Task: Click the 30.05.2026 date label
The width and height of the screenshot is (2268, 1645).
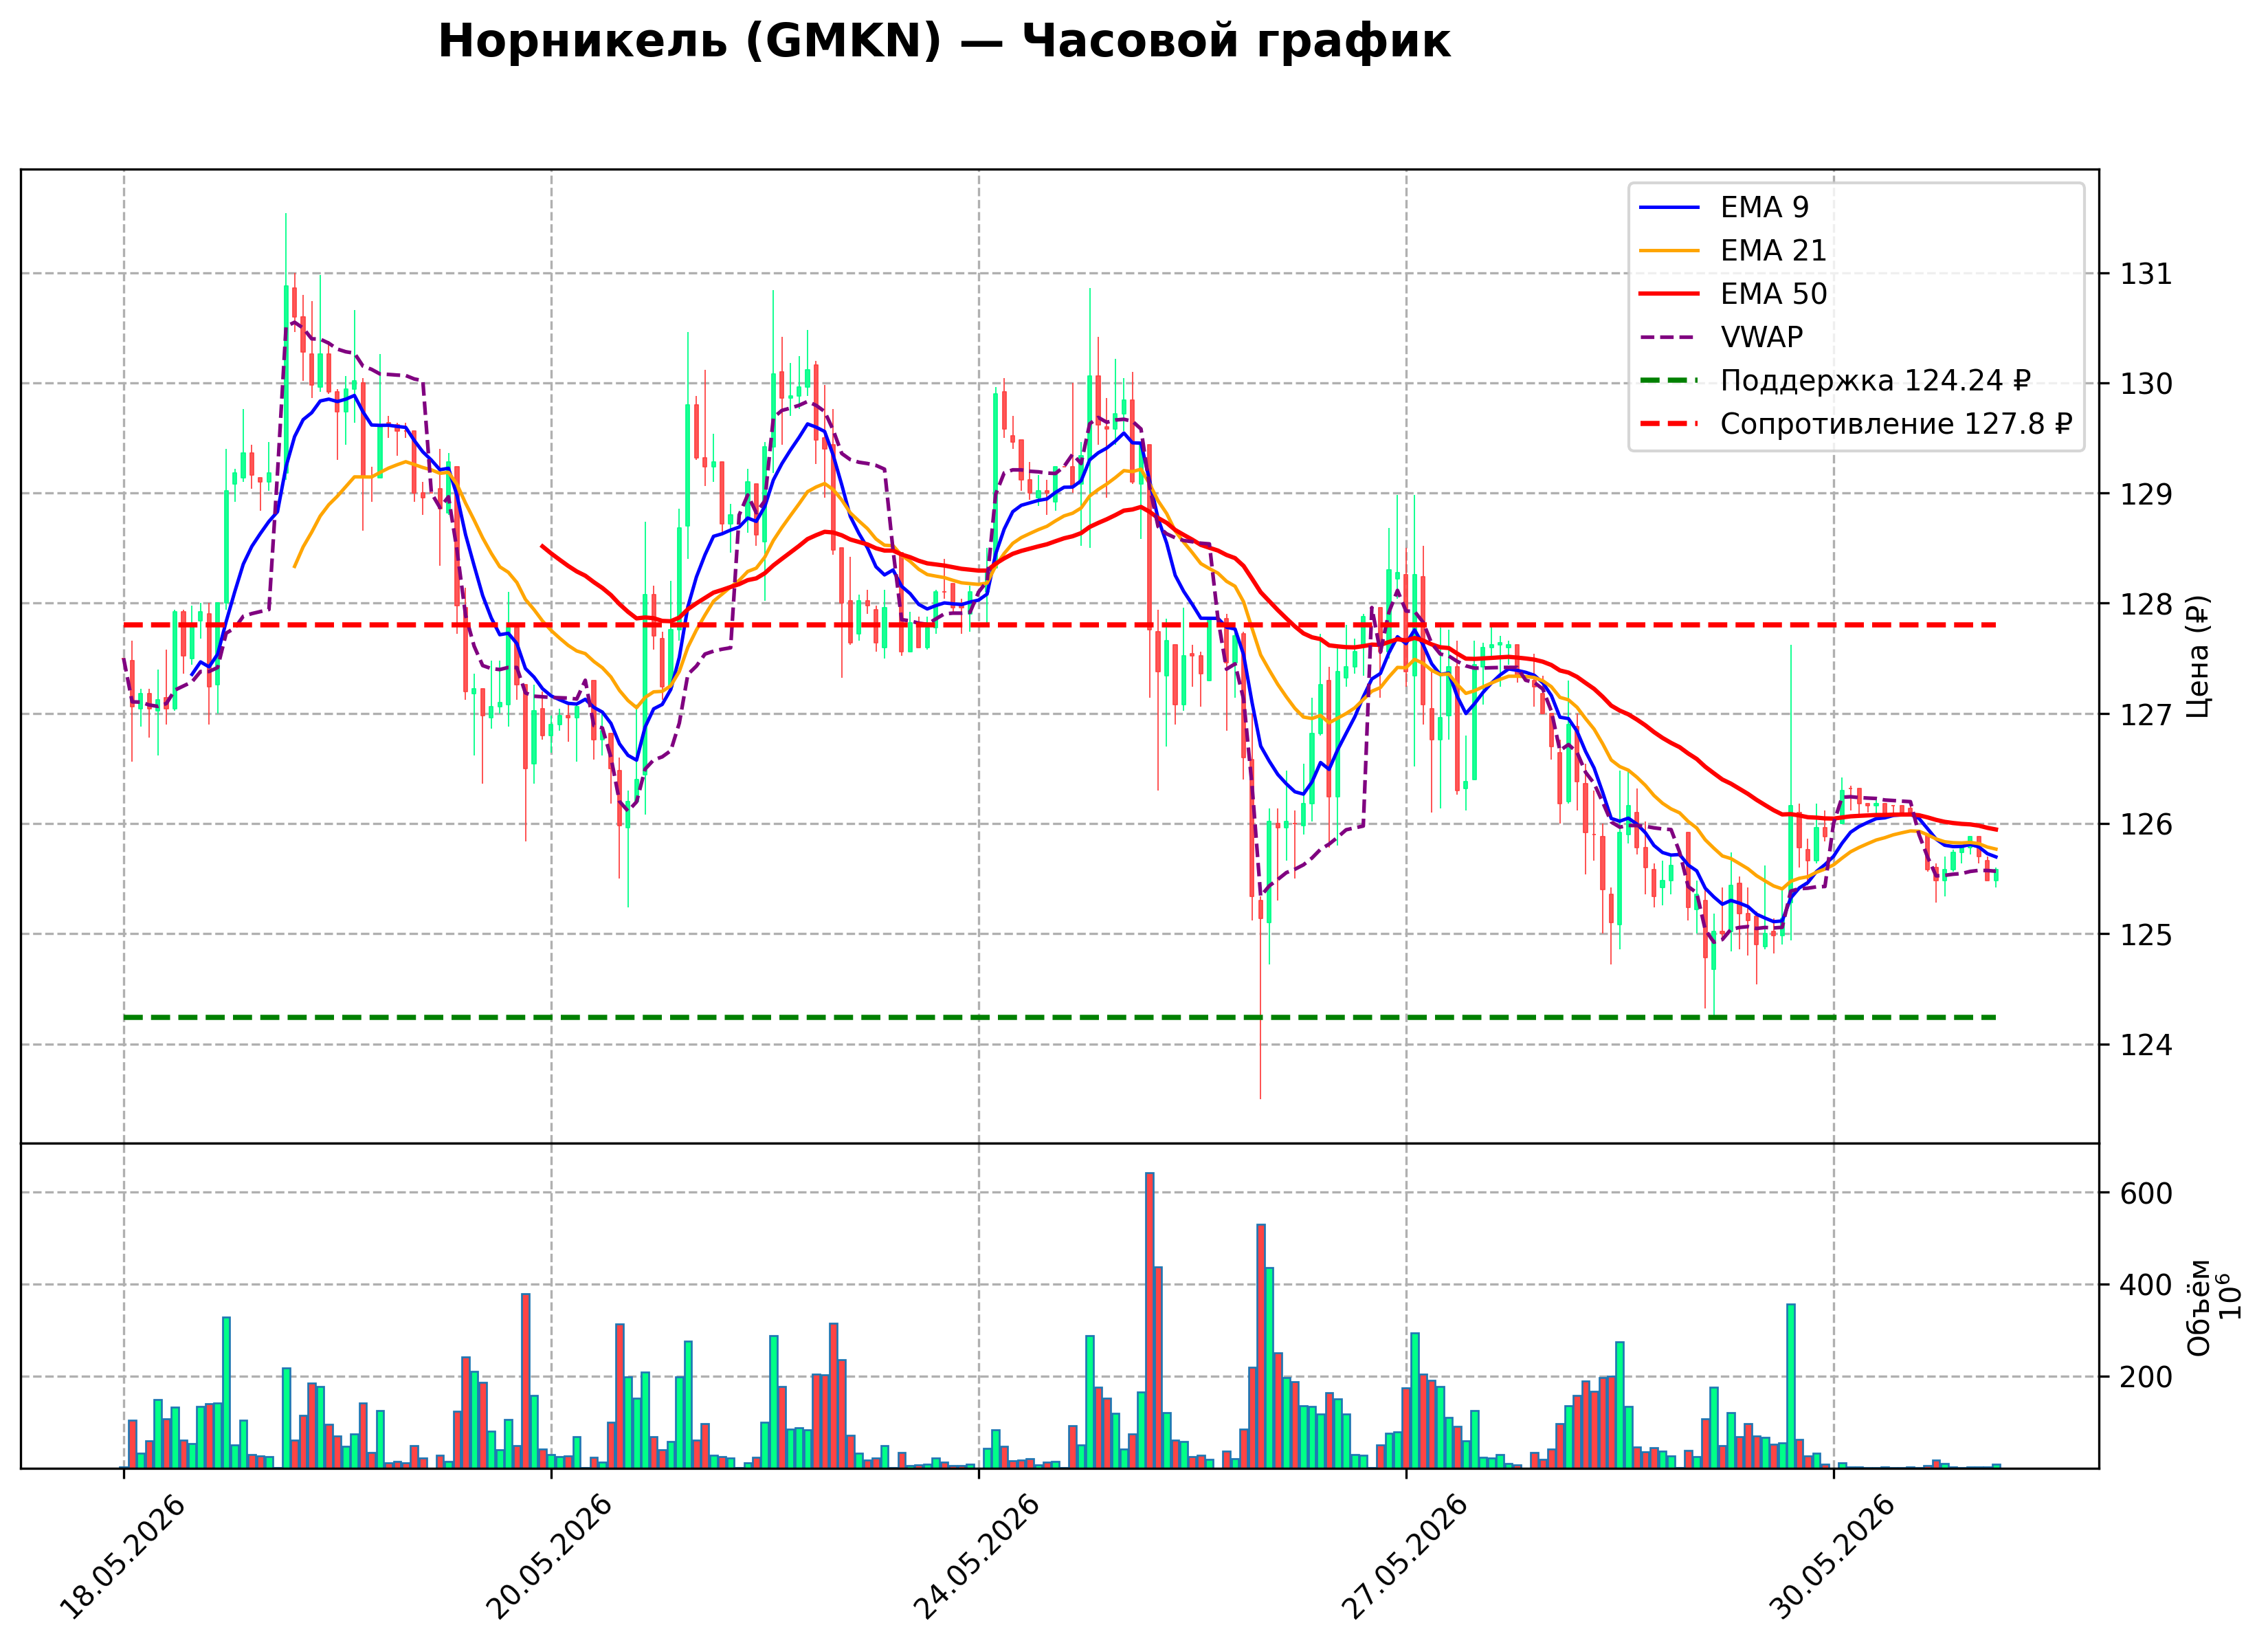Action: pyautogui.click(x=1832, y=1556)
